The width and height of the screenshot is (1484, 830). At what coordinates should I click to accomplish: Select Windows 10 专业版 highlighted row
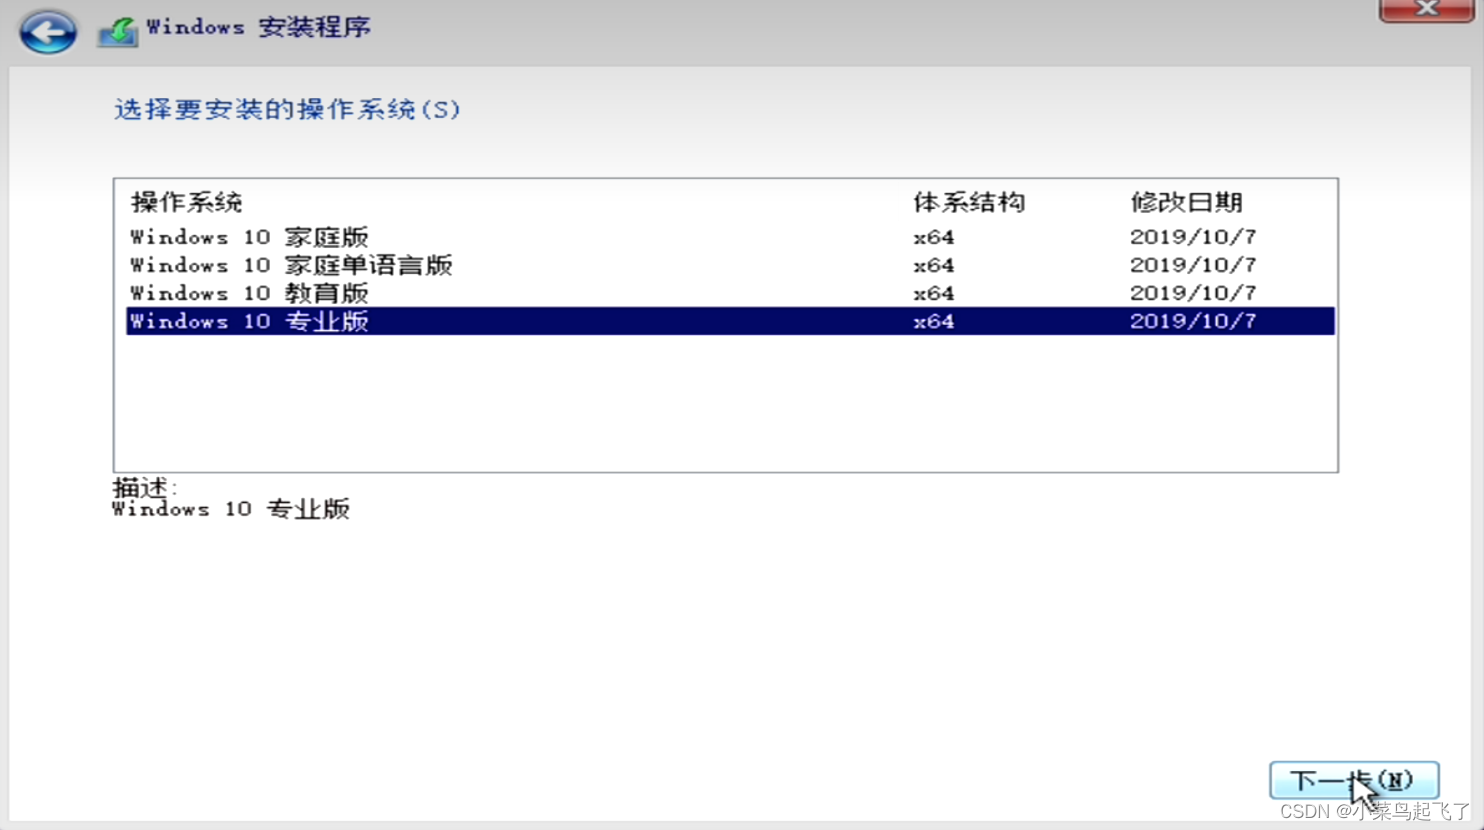tap(730, 321)
